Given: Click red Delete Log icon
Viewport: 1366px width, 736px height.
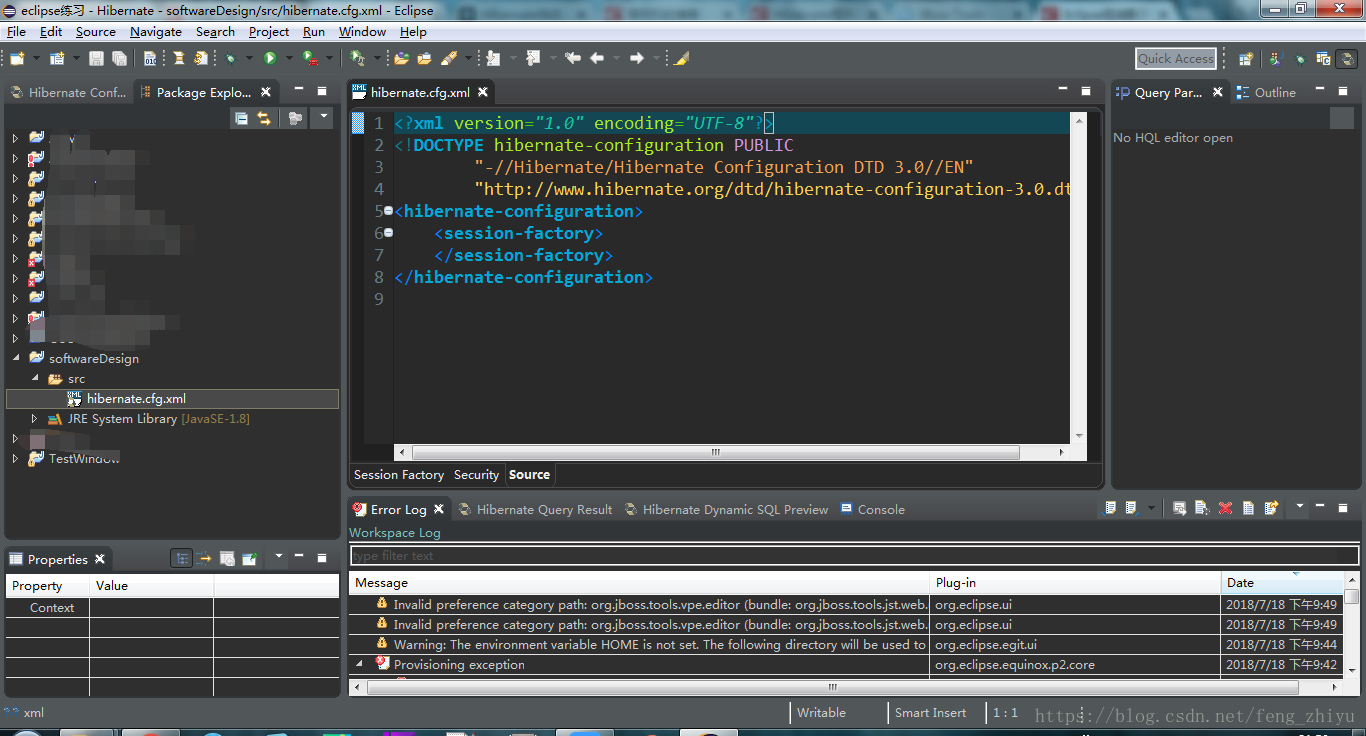Looking at the screenshot, I should point(1225,508).
